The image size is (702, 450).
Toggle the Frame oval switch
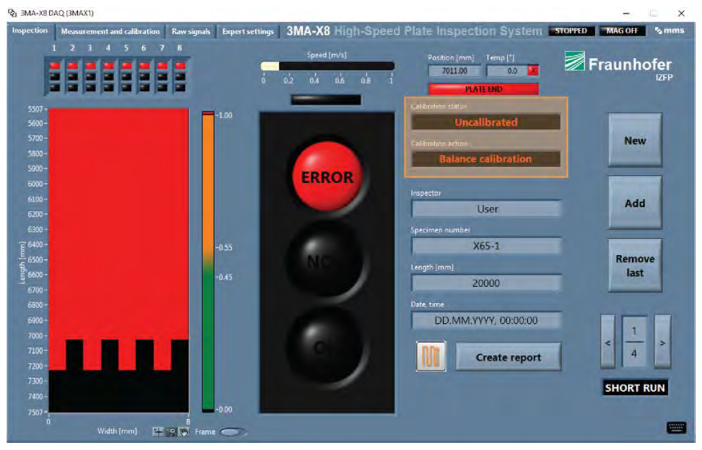232,432
